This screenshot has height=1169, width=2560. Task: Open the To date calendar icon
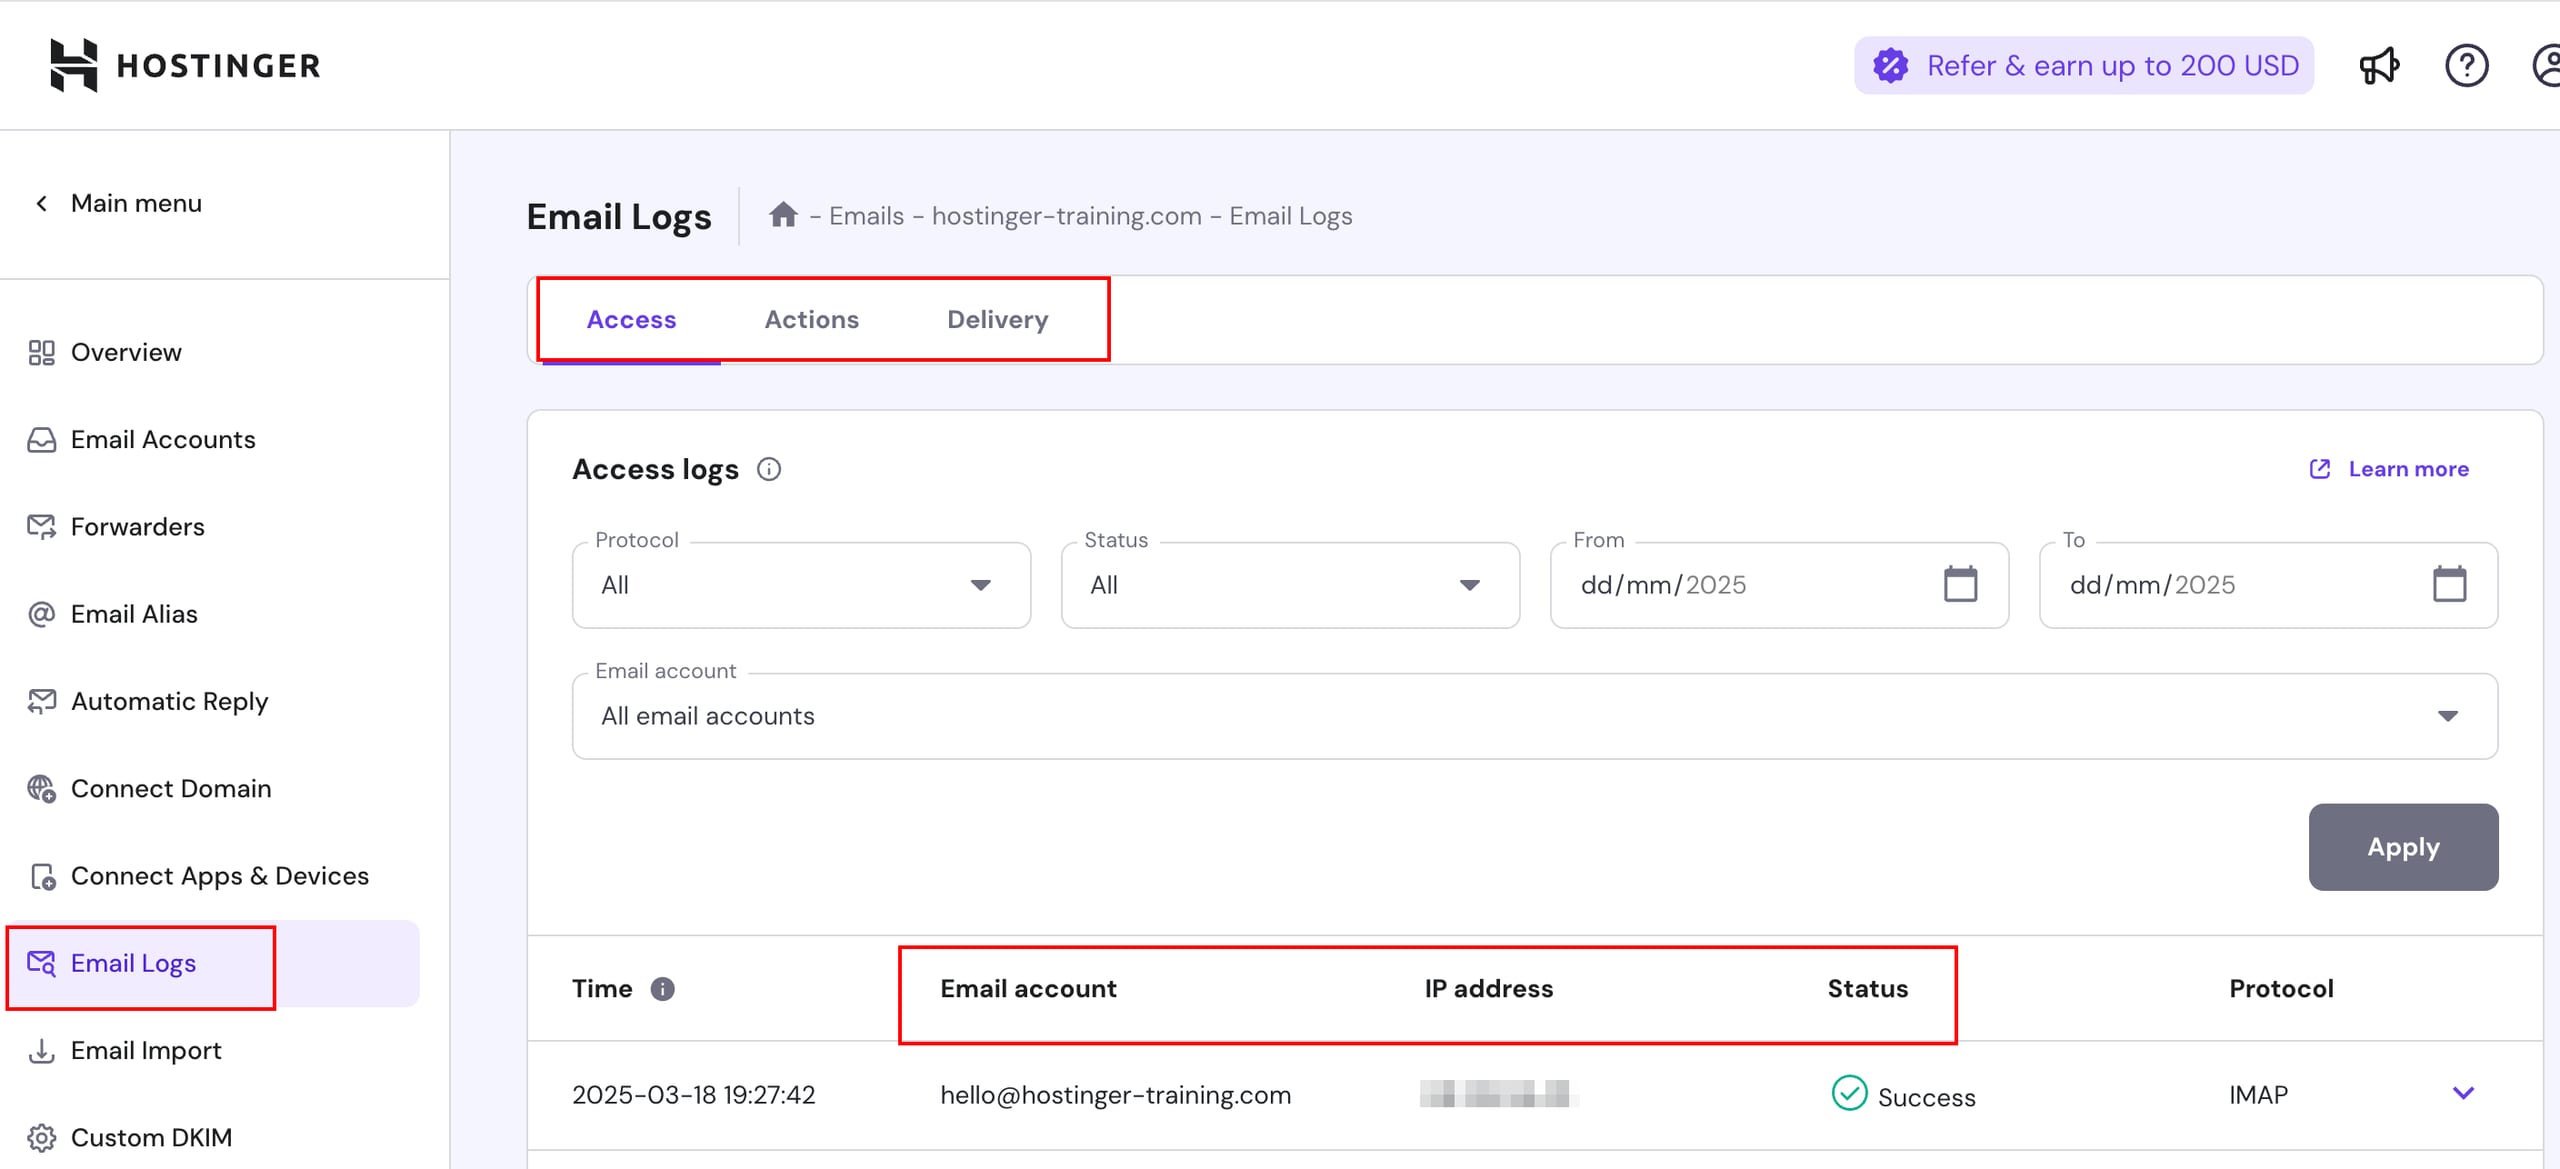(x=2449, y=585)
